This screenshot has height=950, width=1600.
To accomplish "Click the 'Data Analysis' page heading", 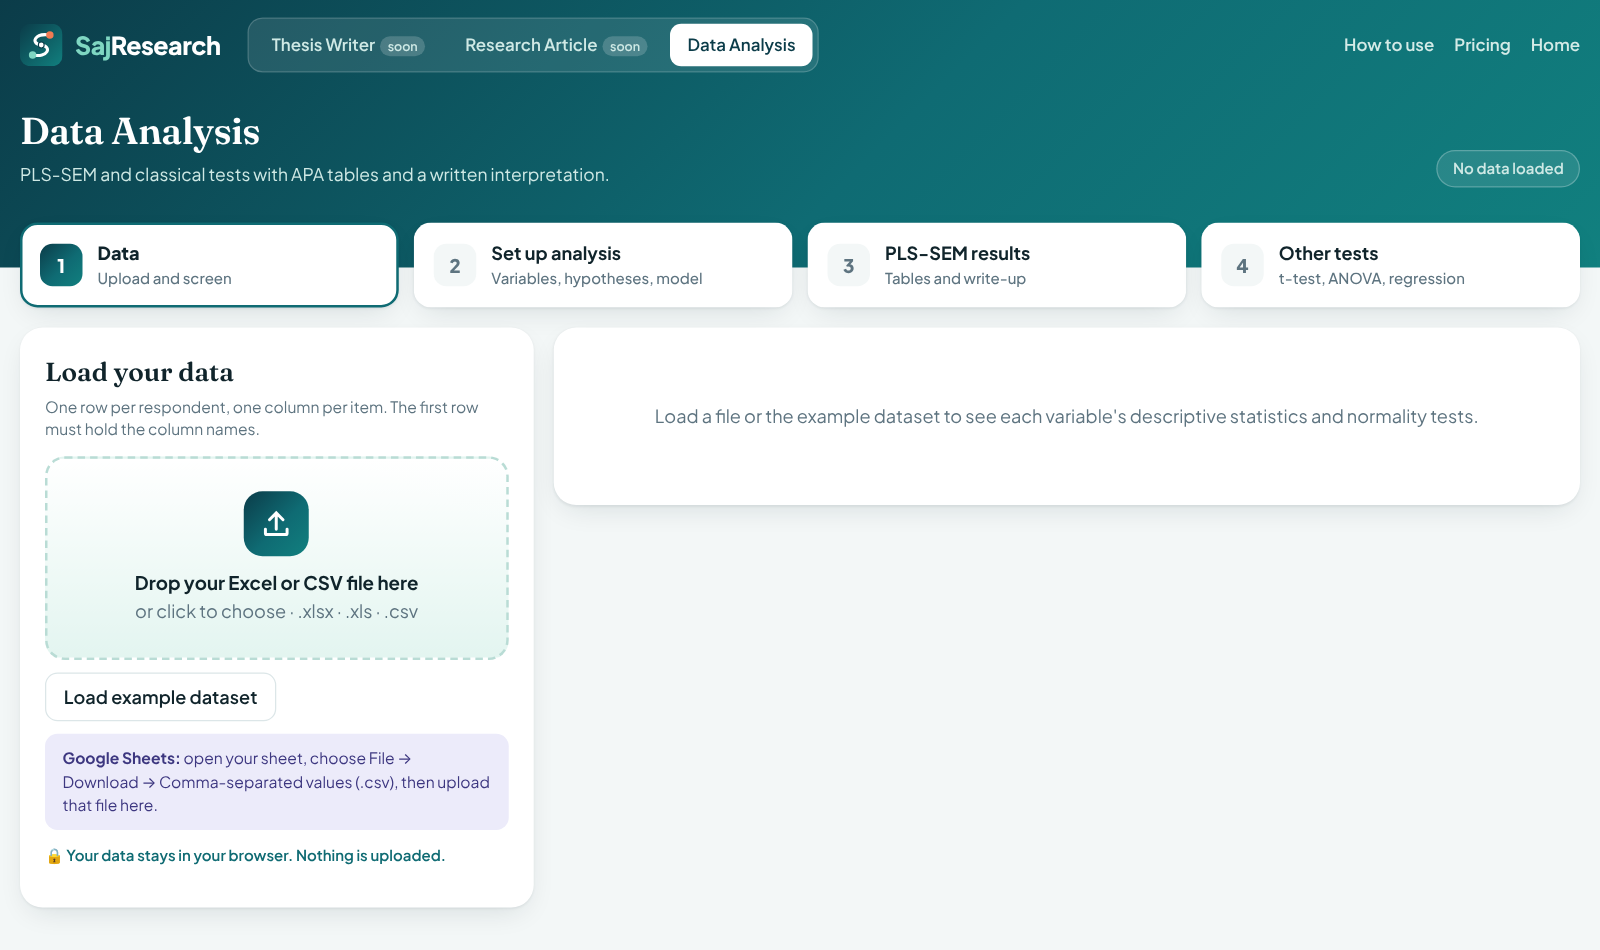I will click(140, 132).
